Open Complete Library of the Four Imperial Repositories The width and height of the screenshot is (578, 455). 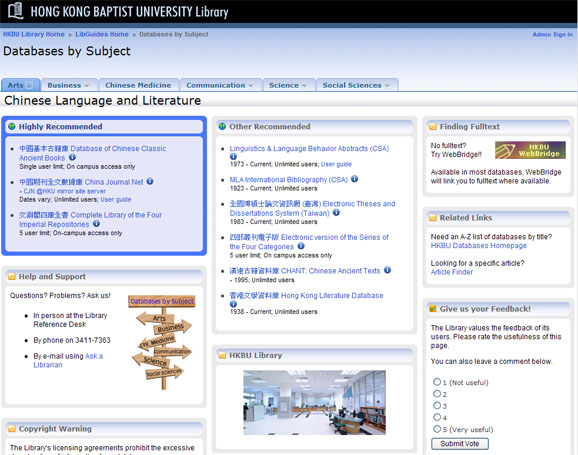click(x=90, y=219)
